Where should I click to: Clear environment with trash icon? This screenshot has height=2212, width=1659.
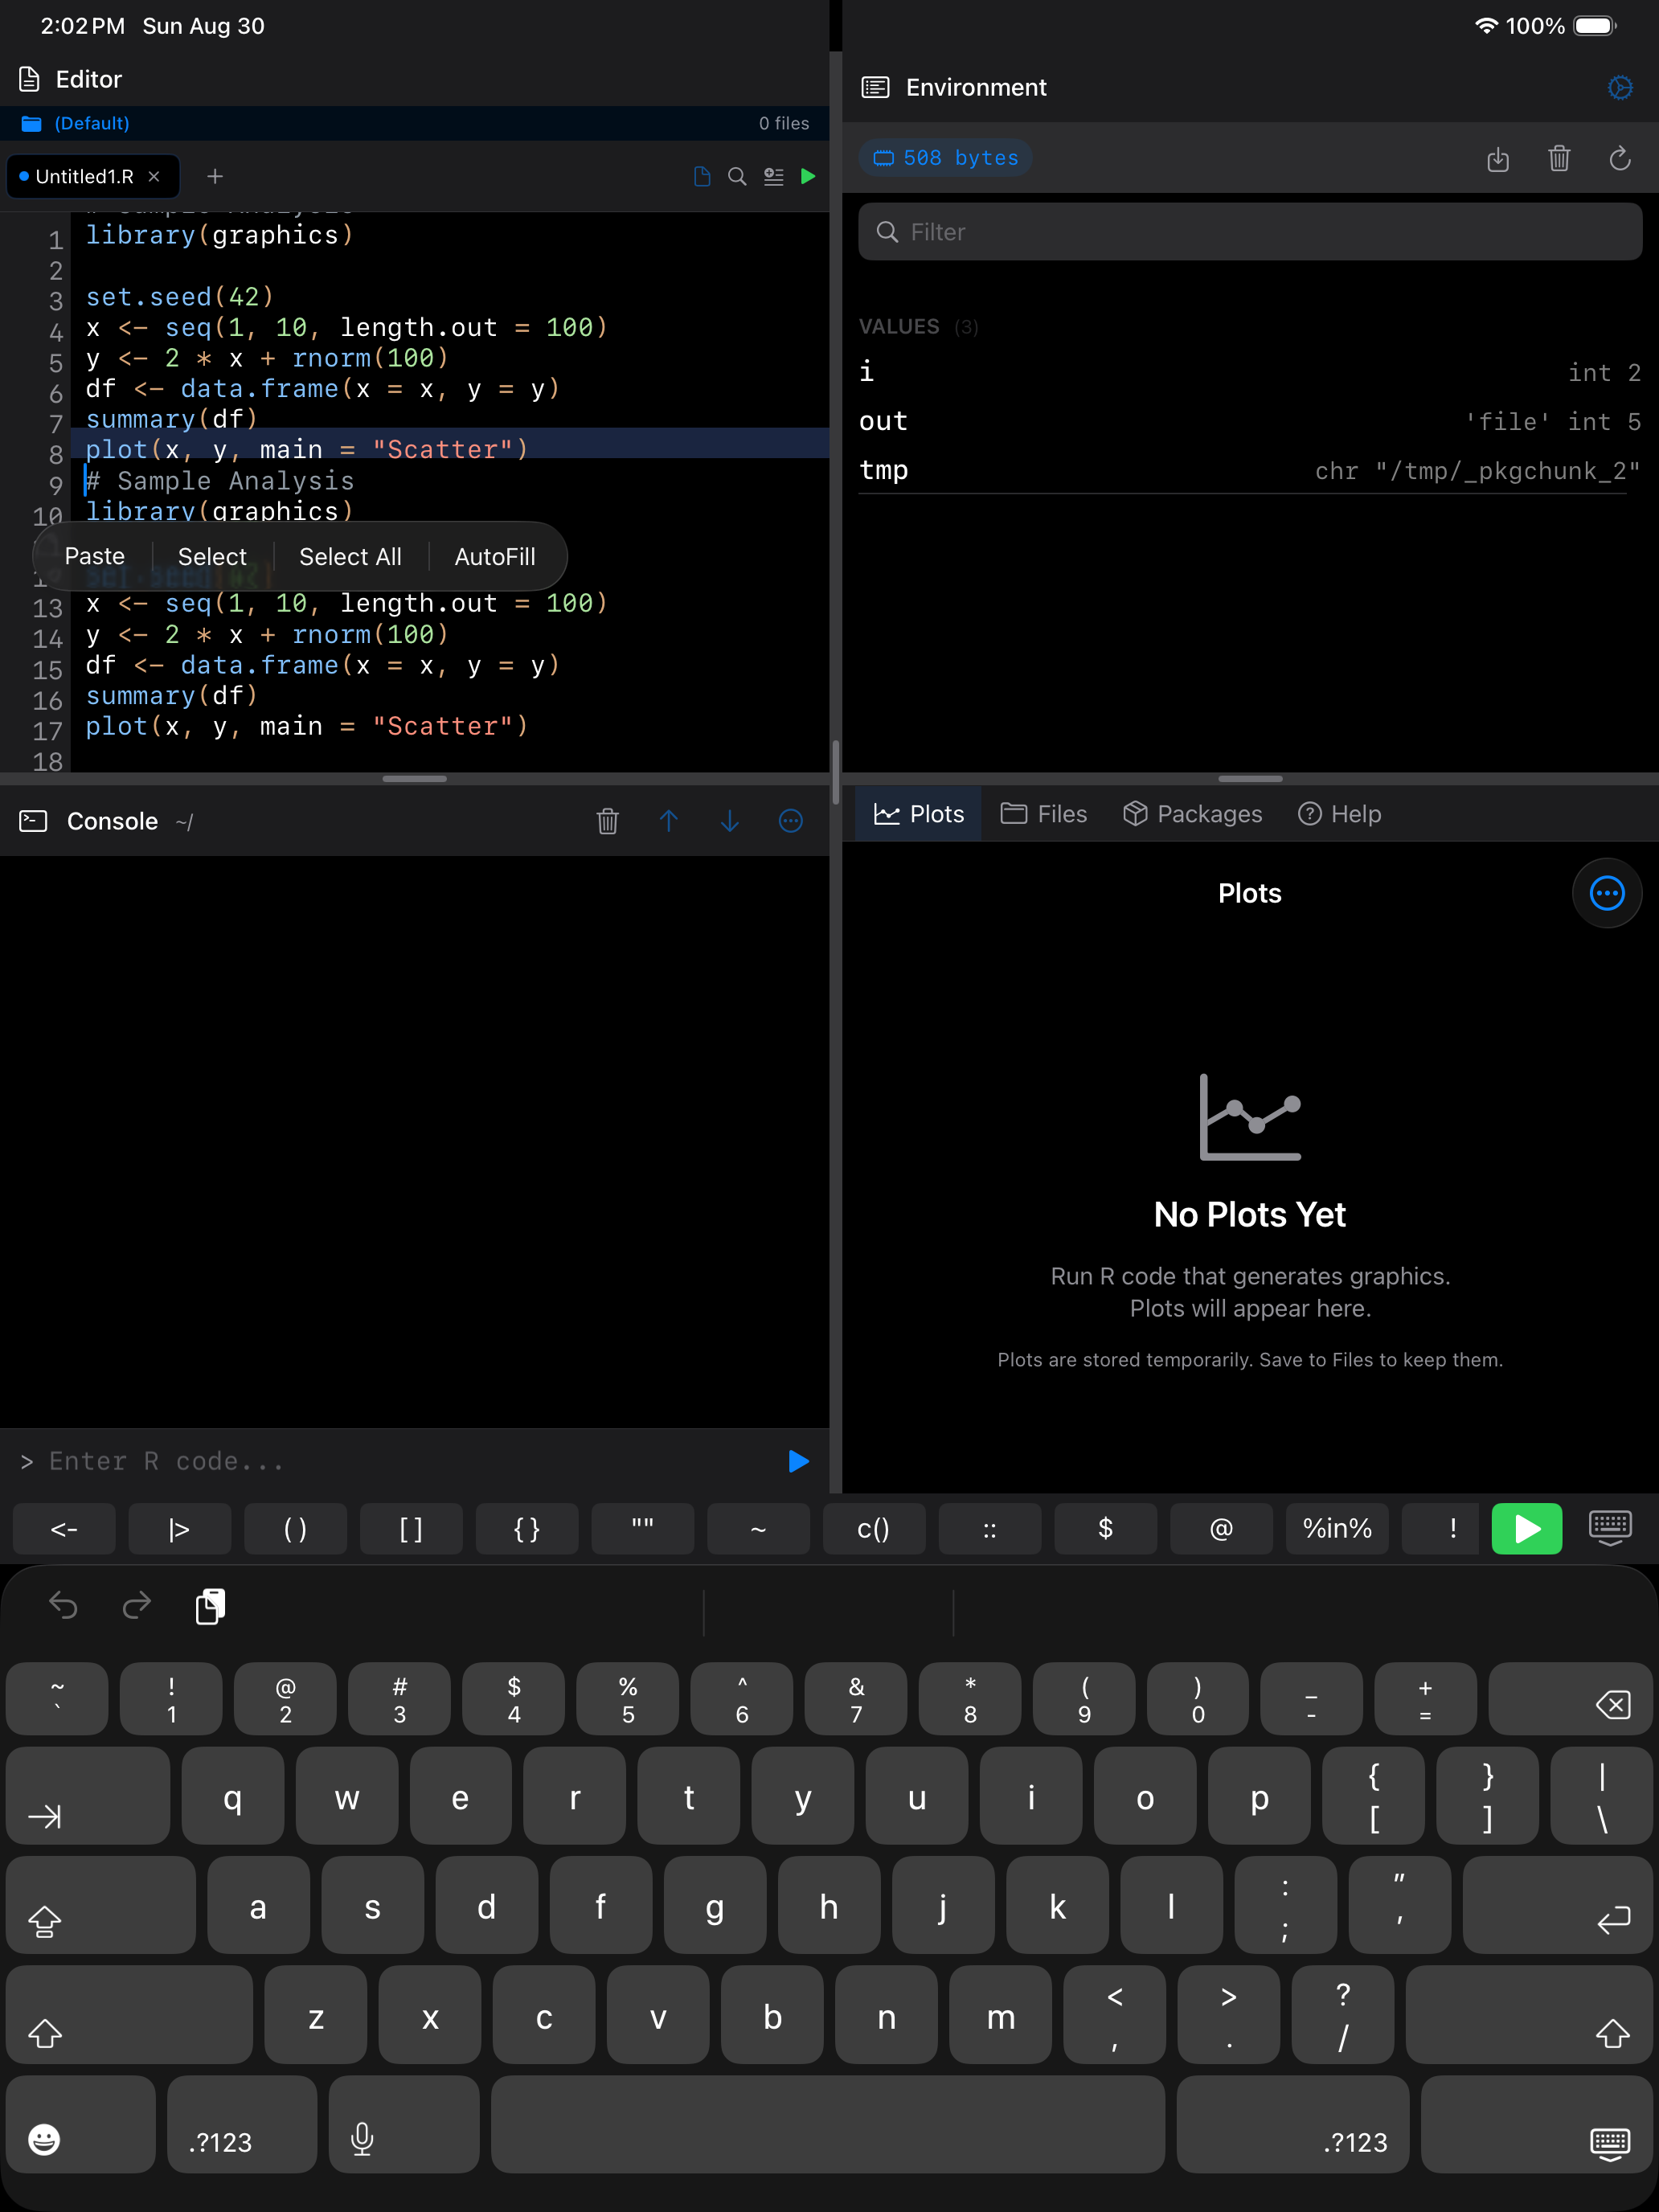(x=1559, y=158)
